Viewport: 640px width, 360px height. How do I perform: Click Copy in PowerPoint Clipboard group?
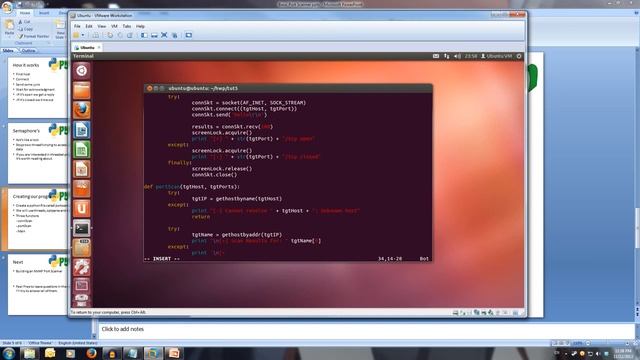(26, 29)
